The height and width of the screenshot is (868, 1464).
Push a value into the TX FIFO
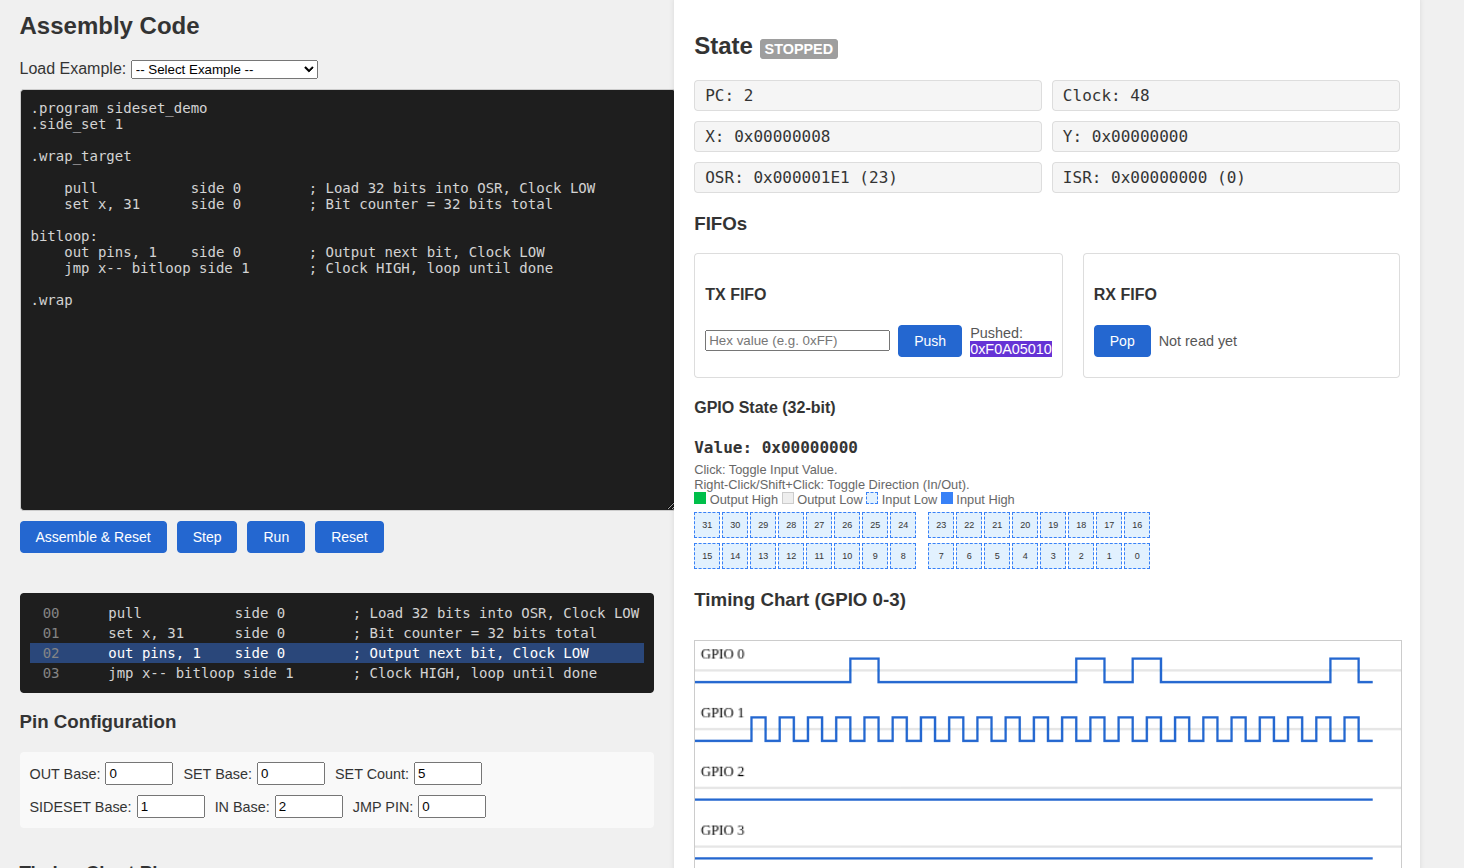tap(929, 340)
